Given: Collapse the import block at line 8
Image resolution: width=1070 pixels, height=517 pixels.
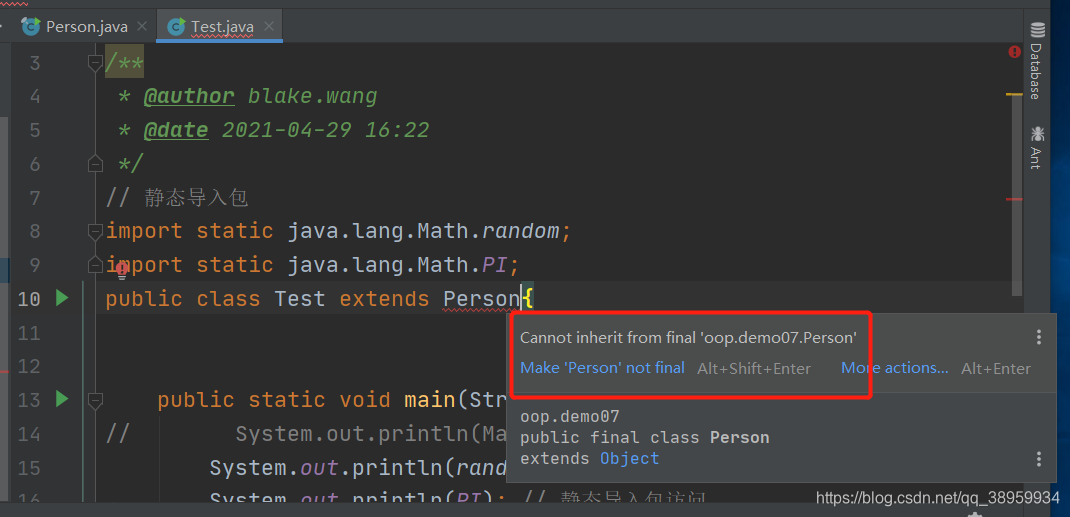Looking at the screenshot, I should pyautogui.click(x=96, y=231).
